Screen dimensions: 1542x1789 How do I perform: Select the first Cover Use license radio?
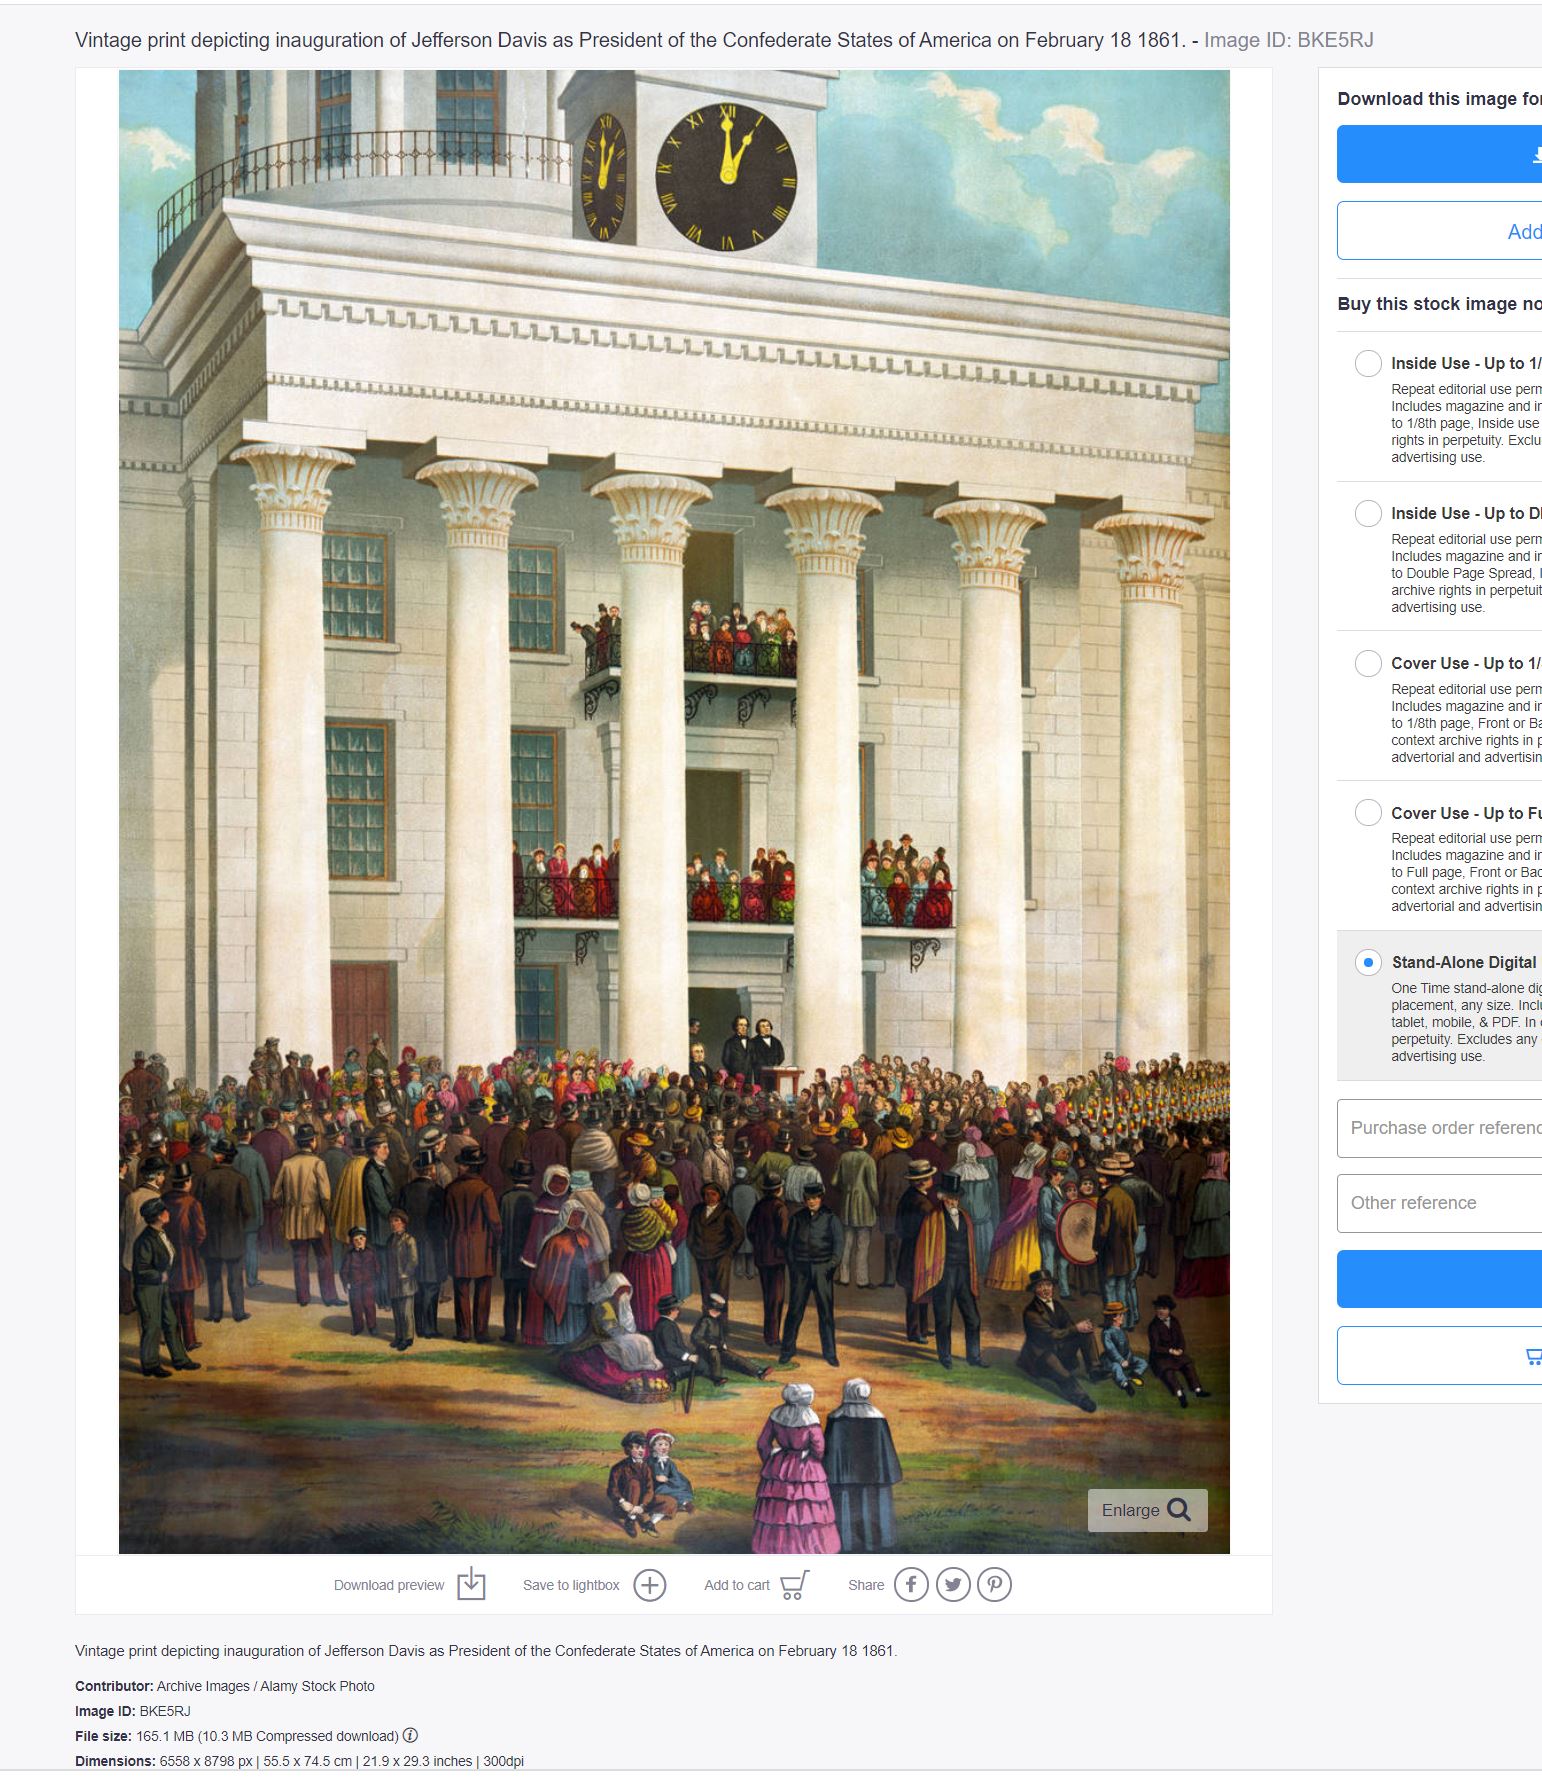point(1368,663)
